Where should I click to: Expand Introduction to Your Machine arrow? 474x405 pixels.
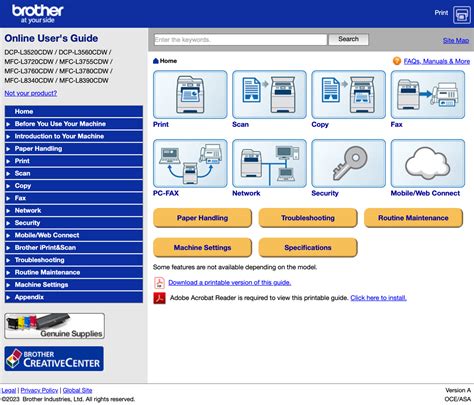8,136
